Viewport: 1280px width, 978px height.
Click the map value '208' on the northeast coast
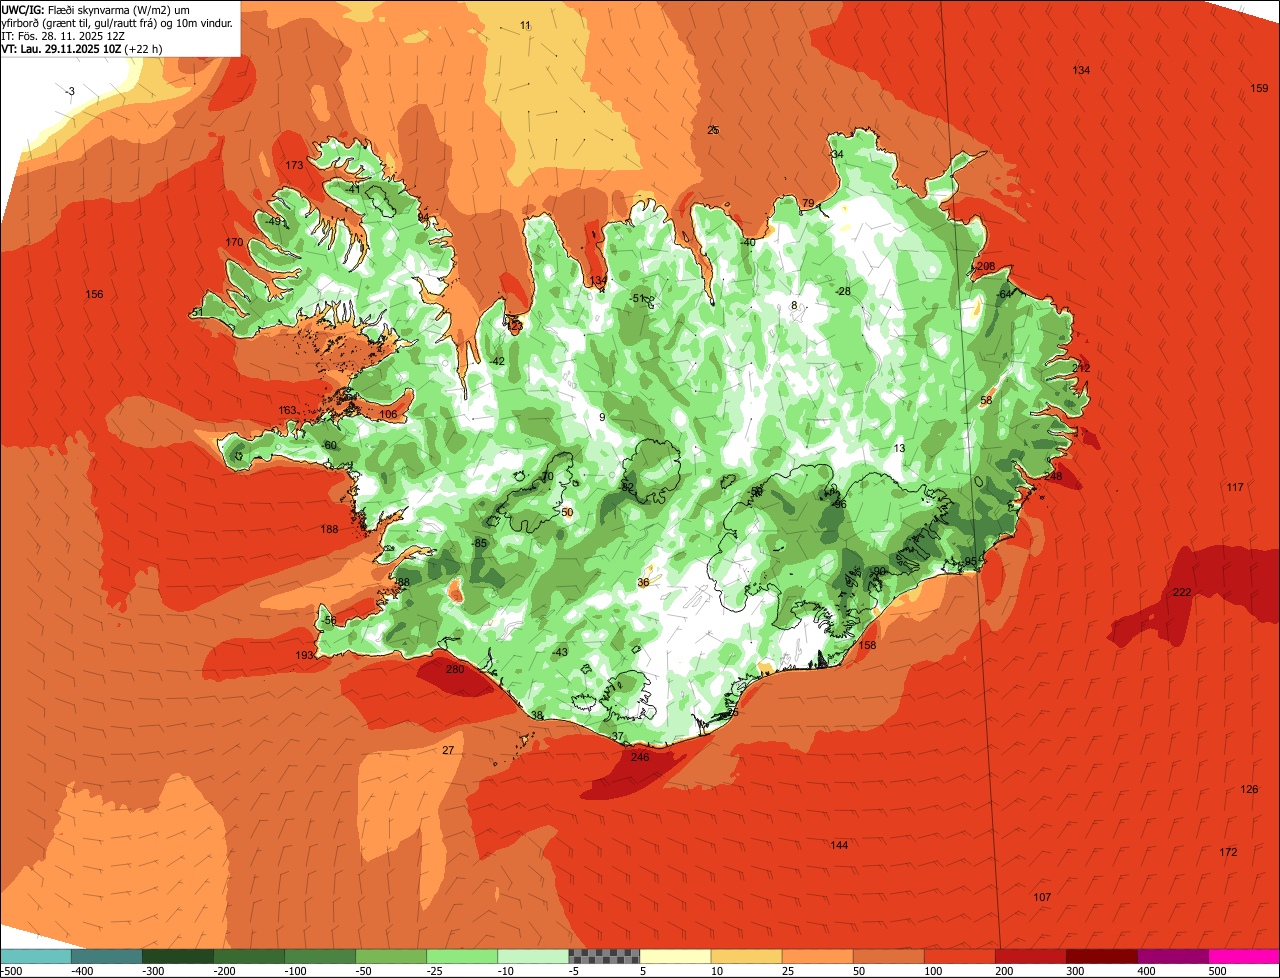click(986, 266)
